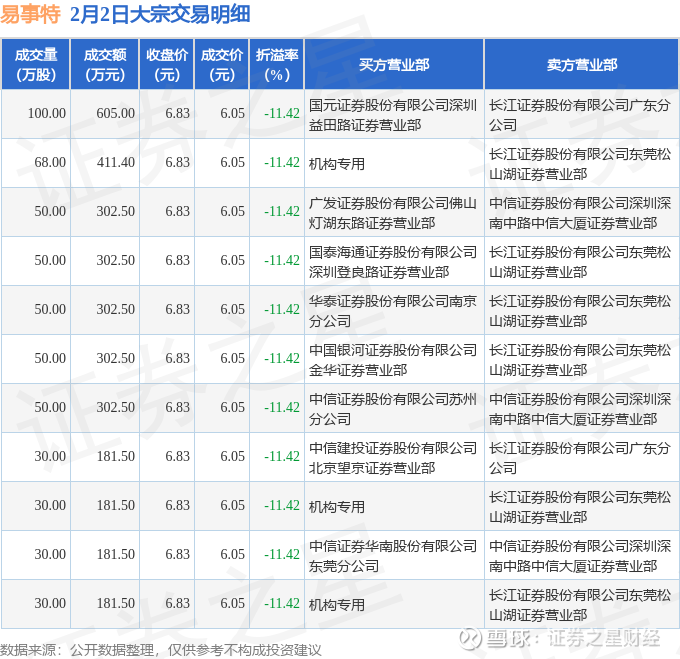Select the 买方营业部 column header

click(394, 65)
